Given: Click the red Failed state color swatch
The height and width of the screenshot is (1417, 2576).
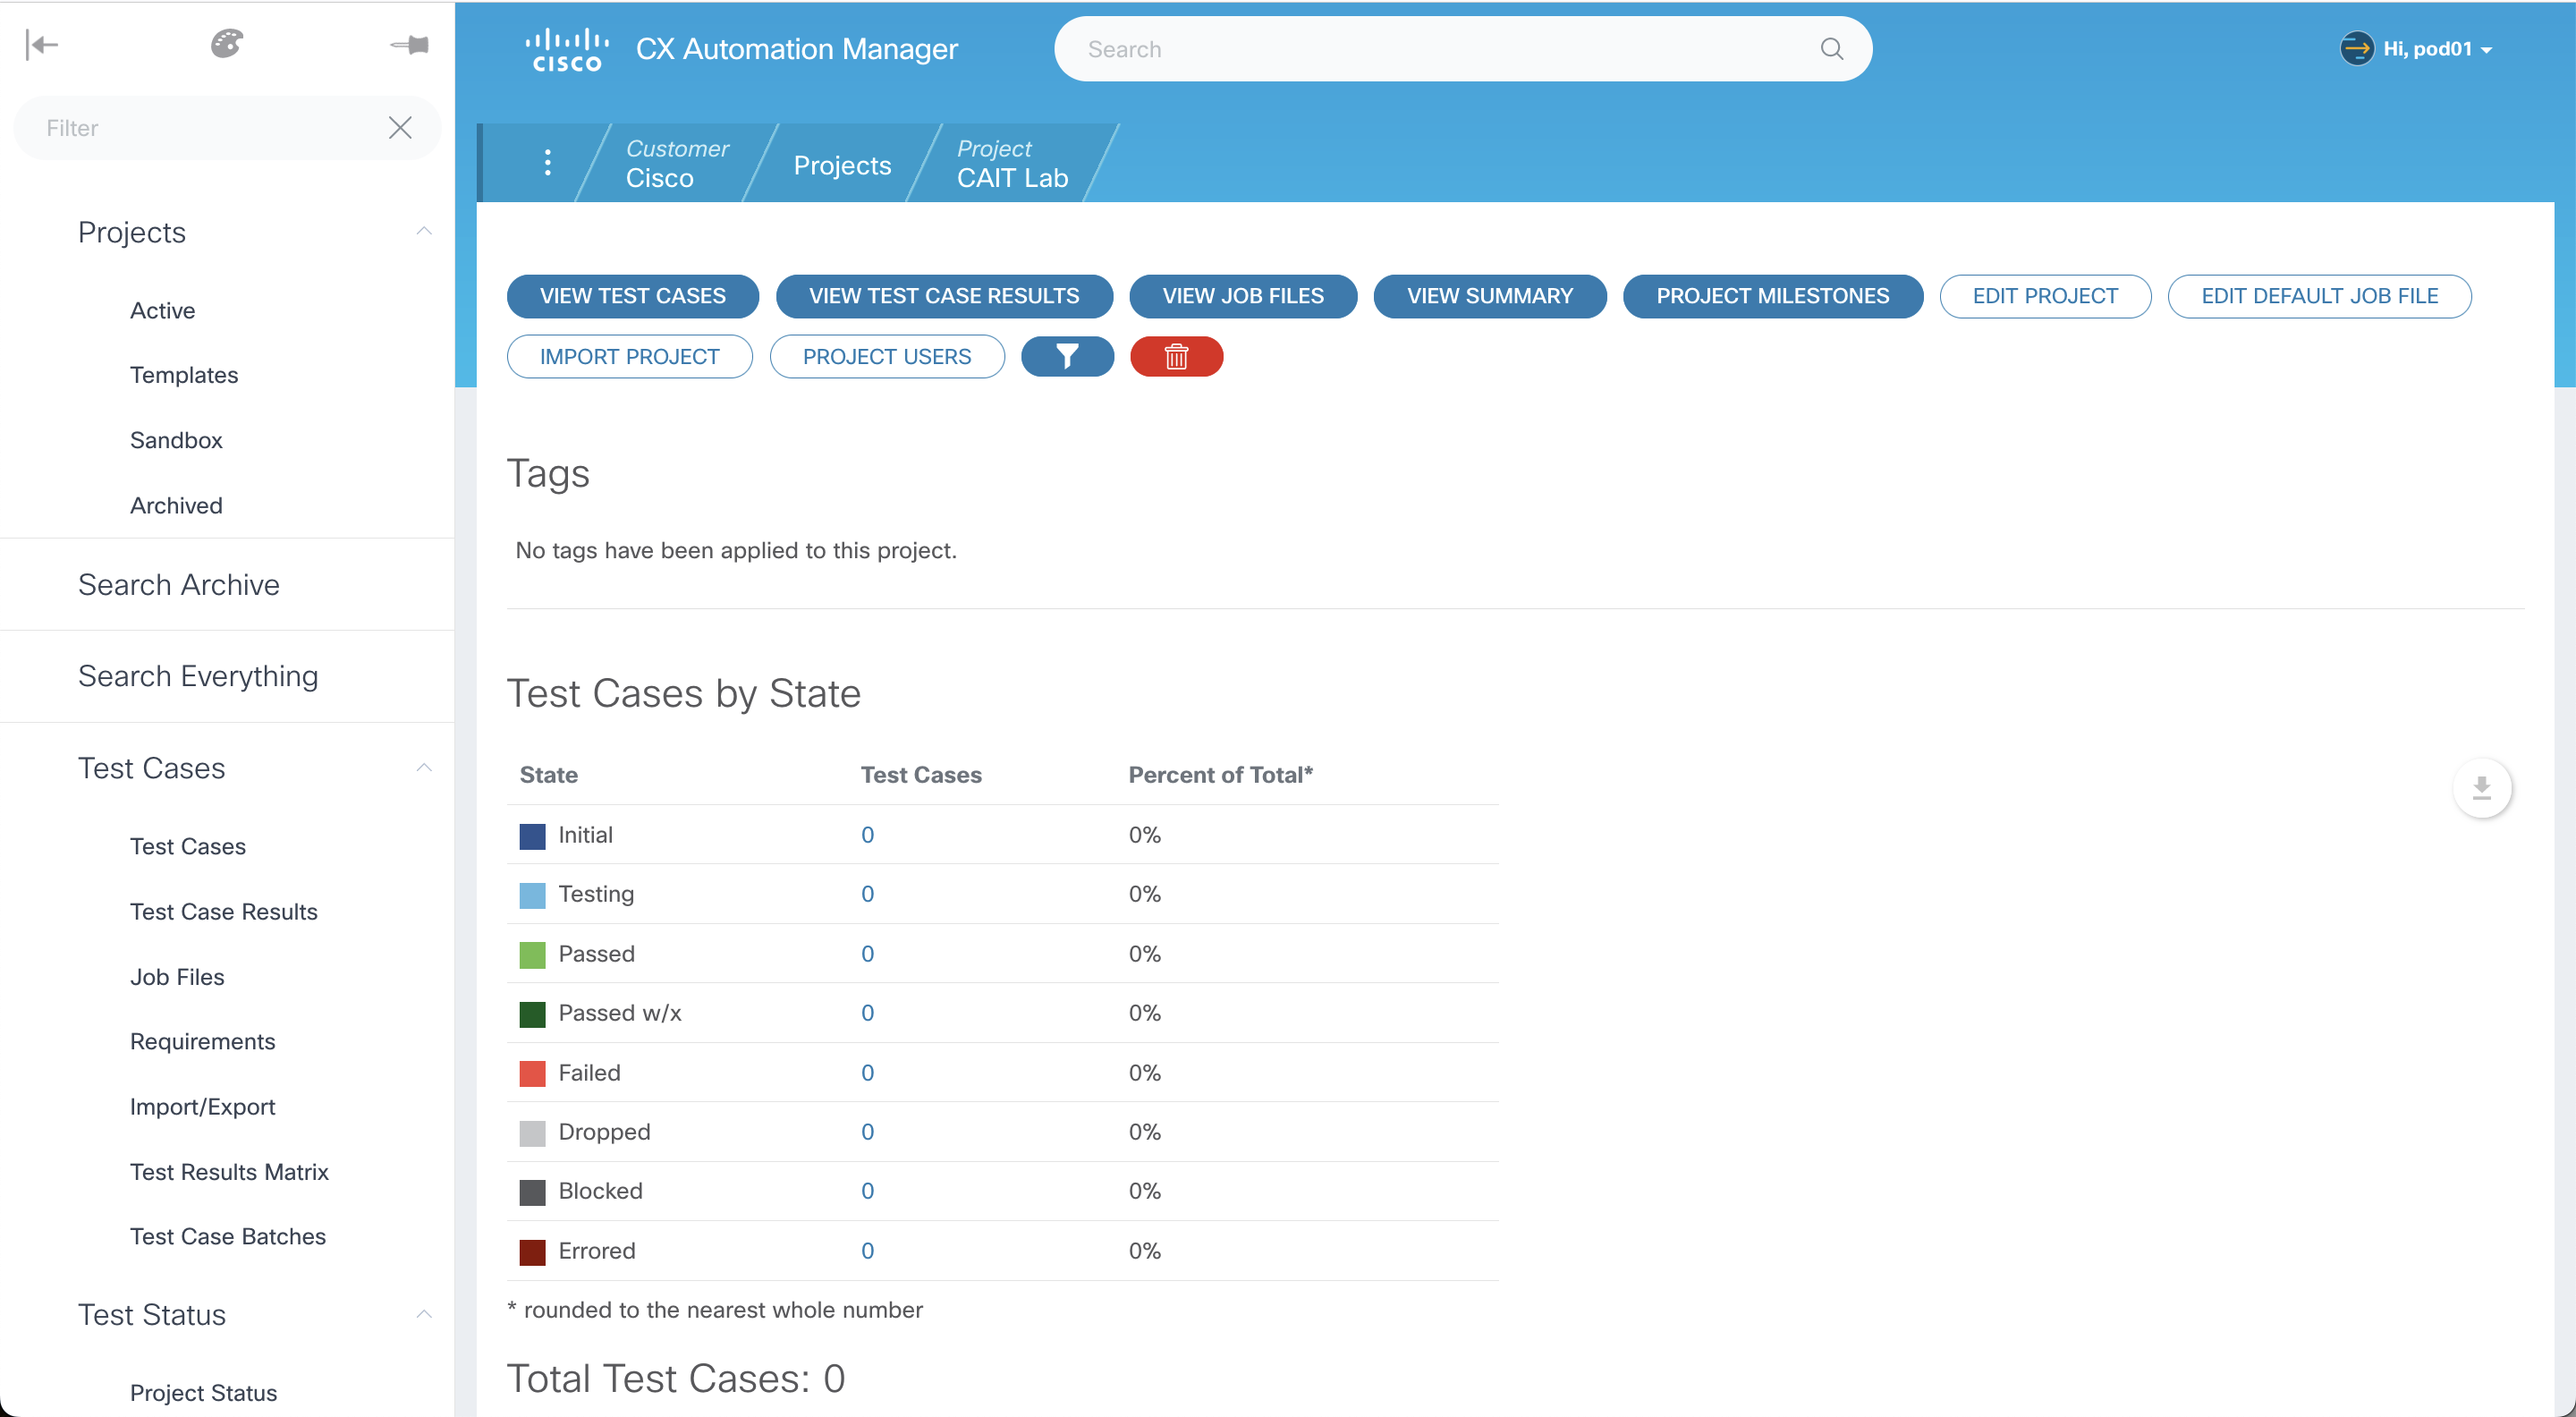Looking at the screenshot, I should [x=532, y=1073].
